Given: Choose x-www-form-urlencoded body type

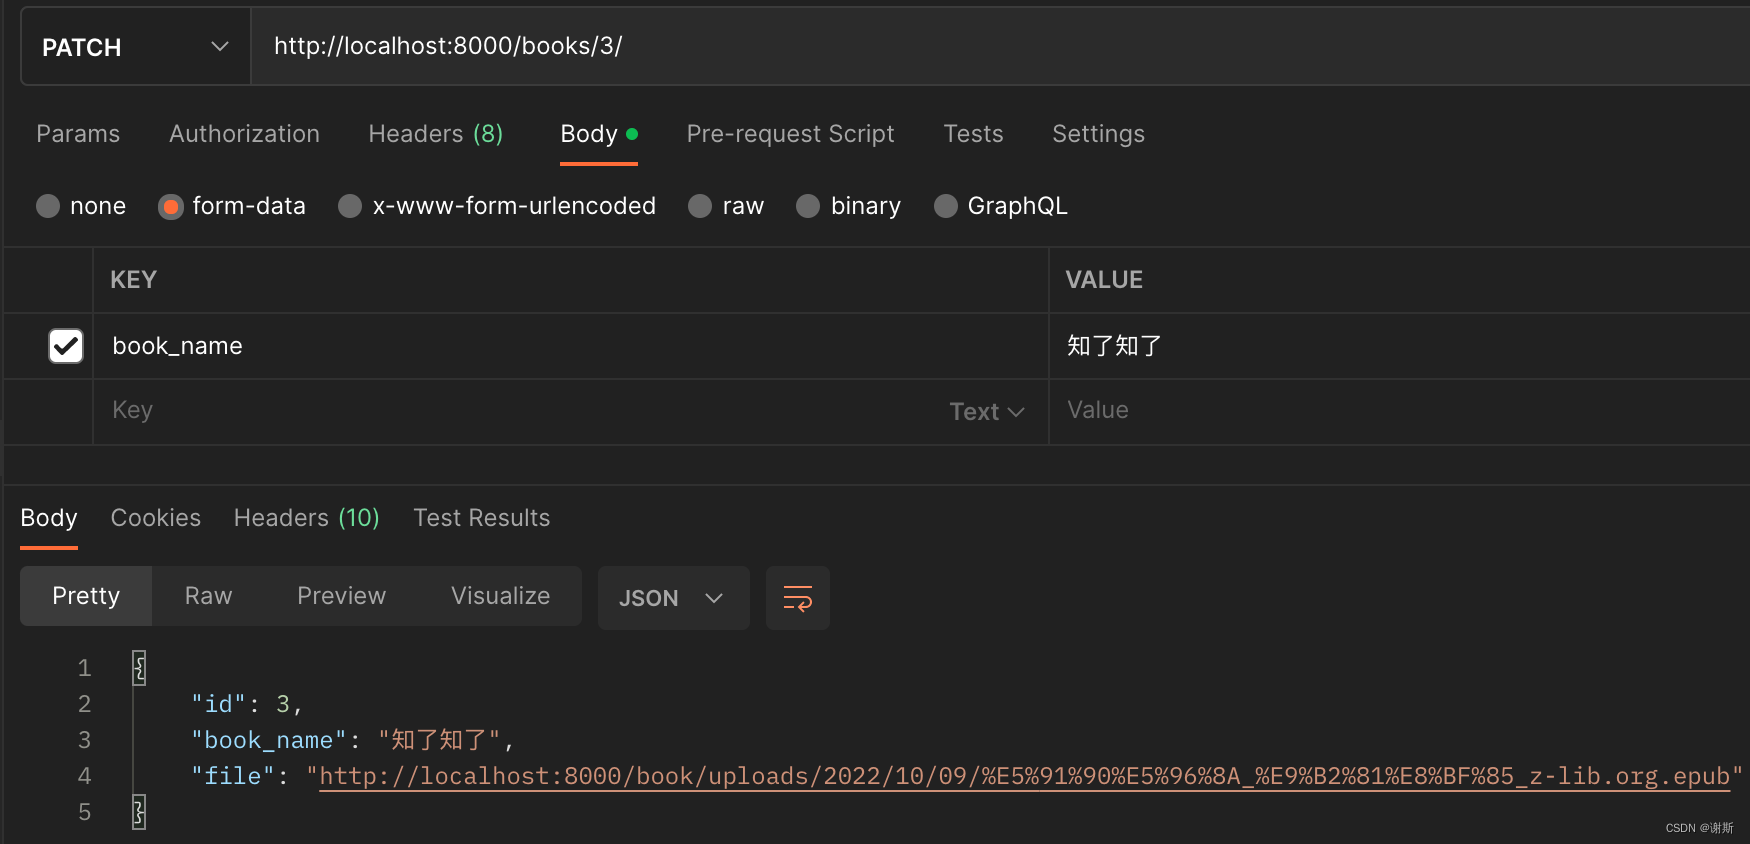Looking at the screenshot, I should point(497,206).
